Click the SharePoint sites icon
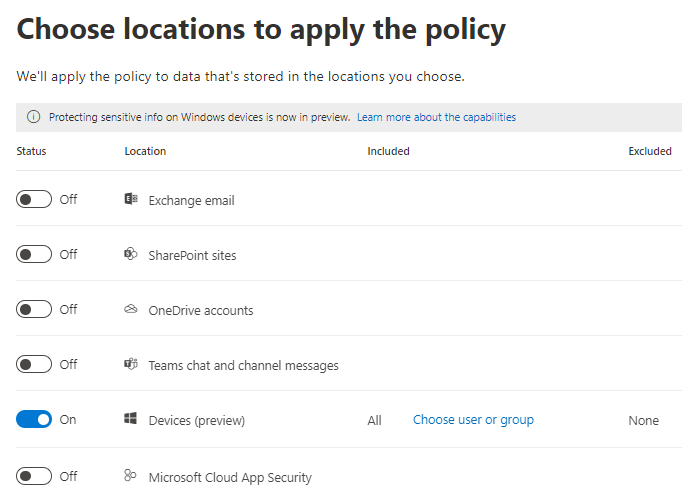The height and width of the screenshot is (499, 693). click(x=130, y=255)
